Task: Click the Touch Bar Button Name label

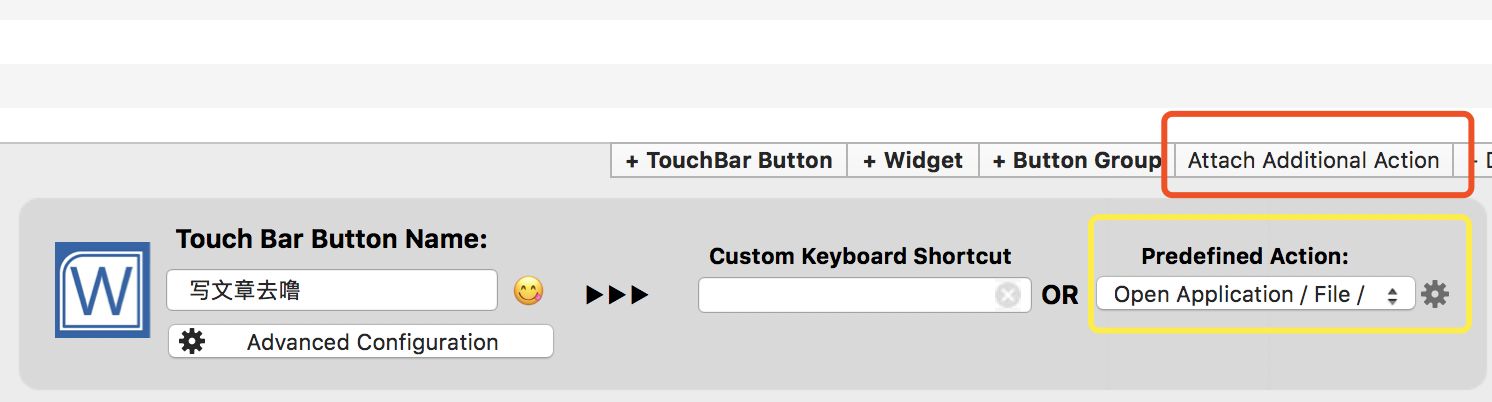Action: pos(331,240)
